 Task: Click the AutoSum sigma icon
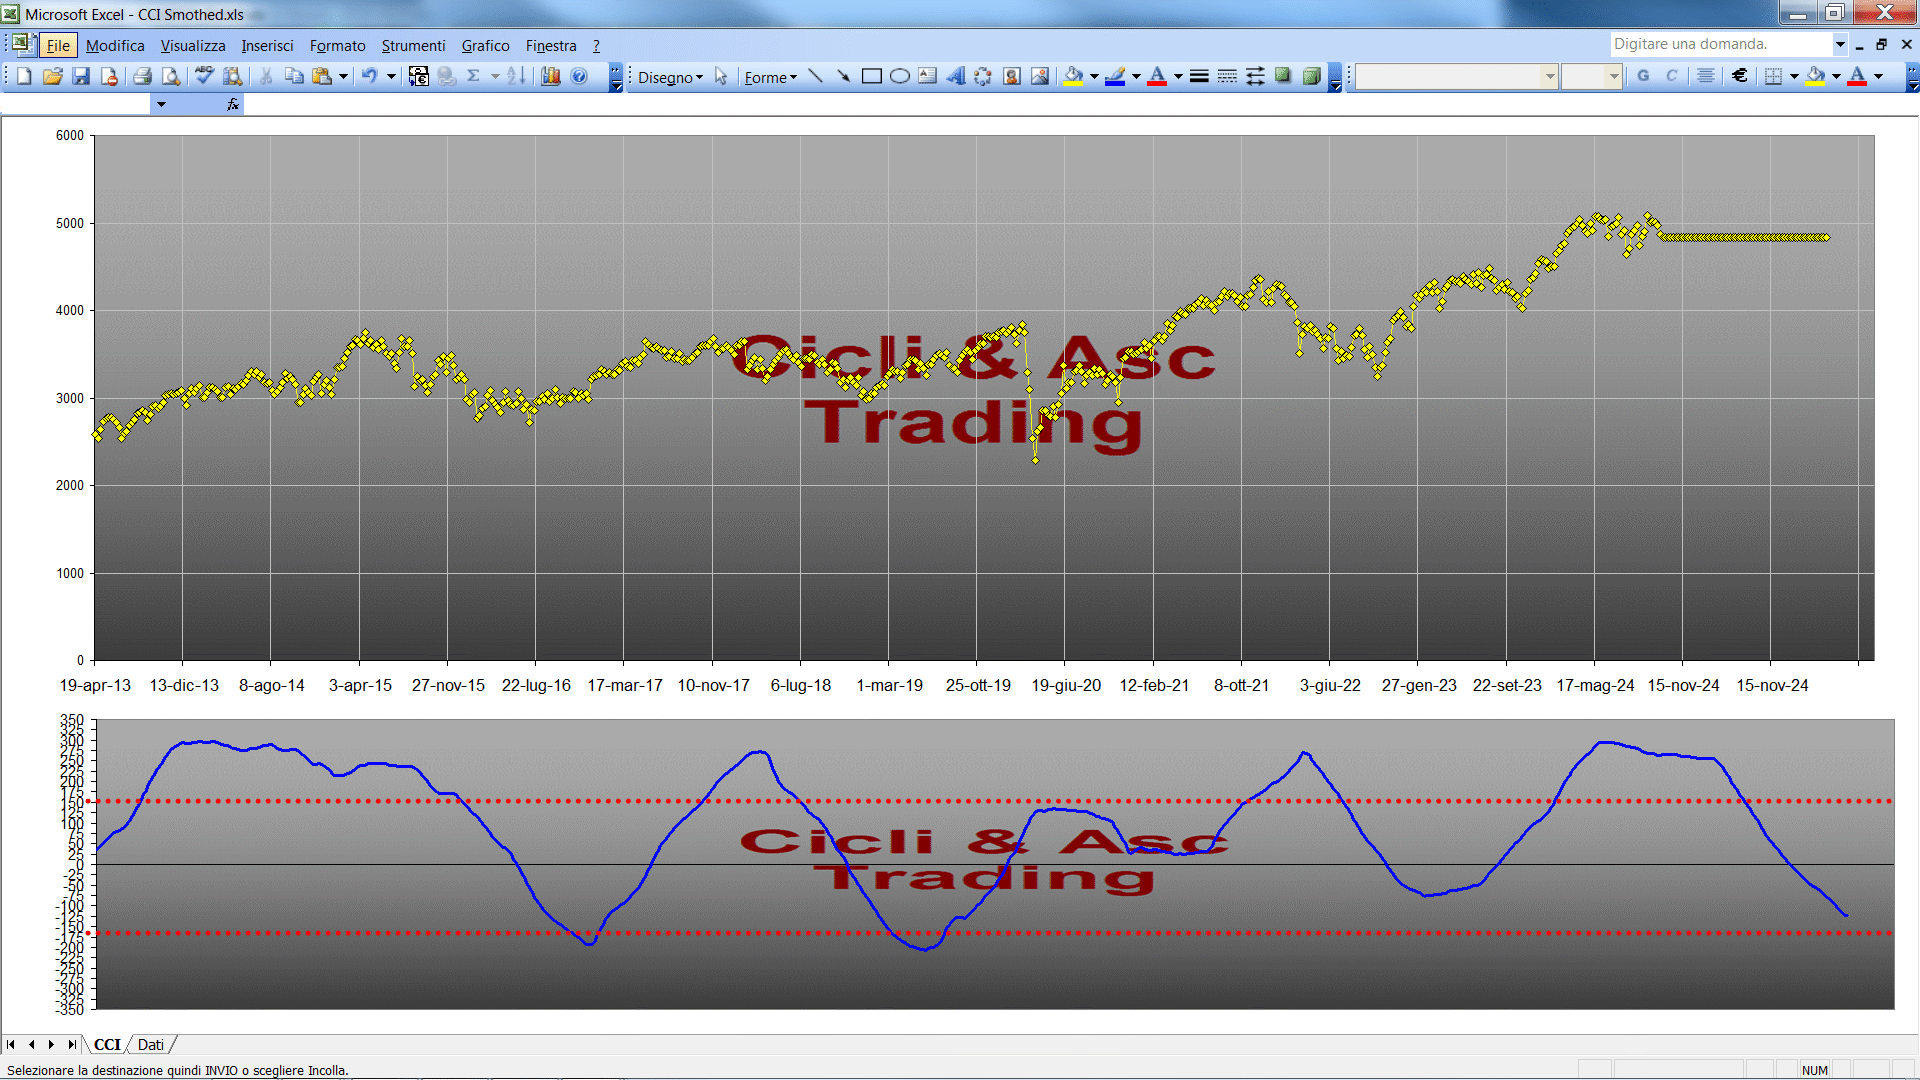click(474, 76)
